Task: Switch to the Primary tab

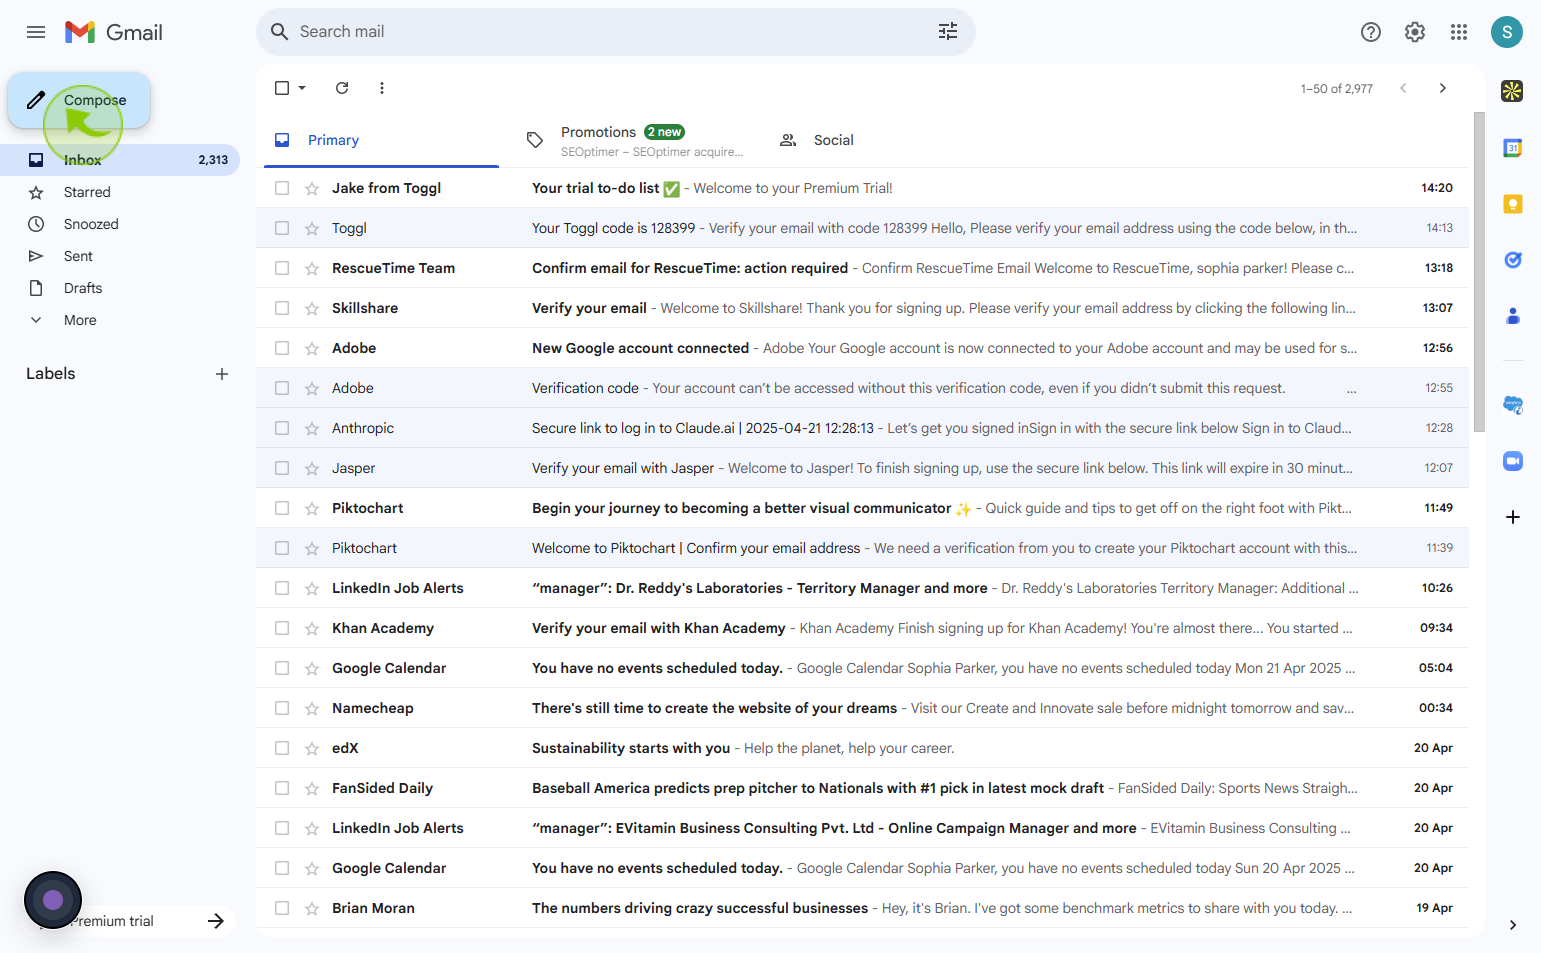Action: click(x=381, y=140)
